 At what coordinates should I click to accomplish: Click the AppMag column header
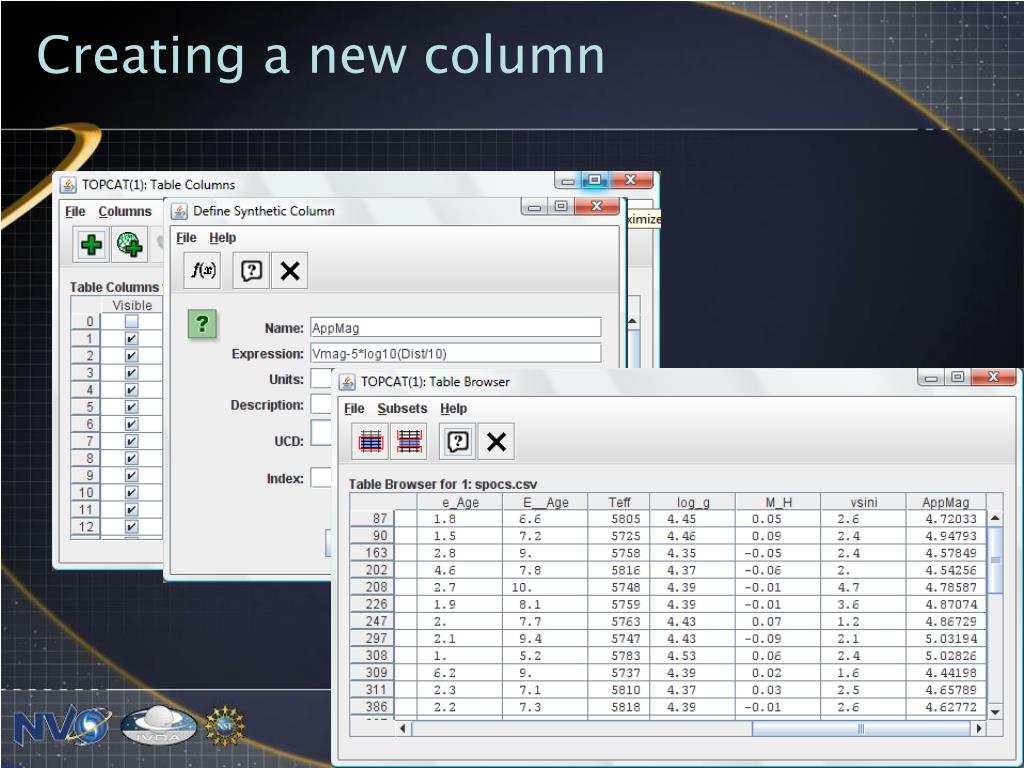tap(945, 502)
